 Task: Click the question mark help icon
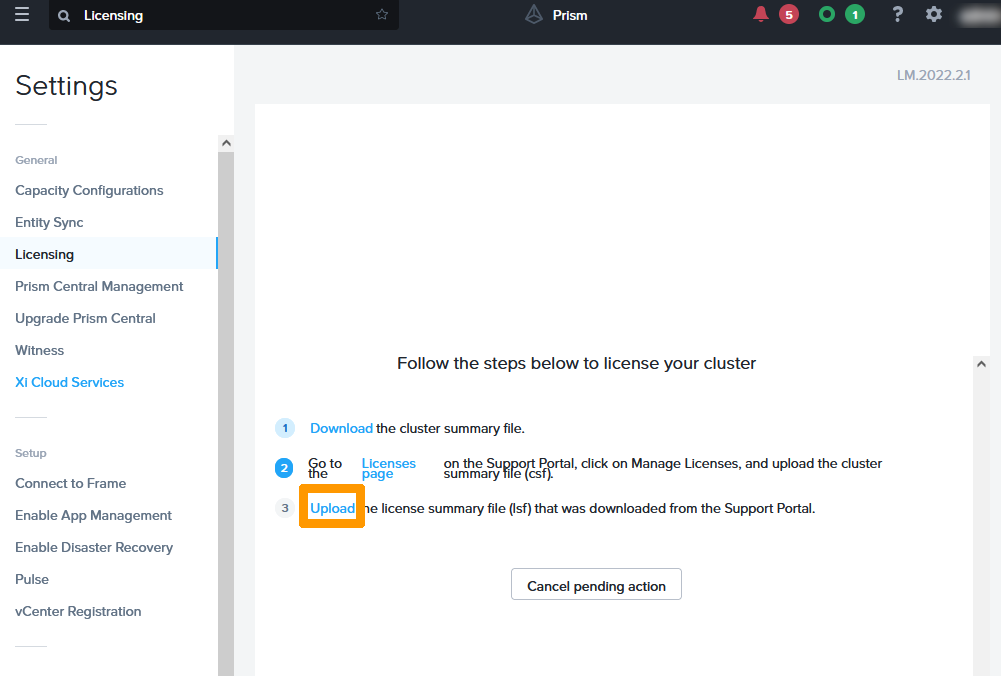897,14
